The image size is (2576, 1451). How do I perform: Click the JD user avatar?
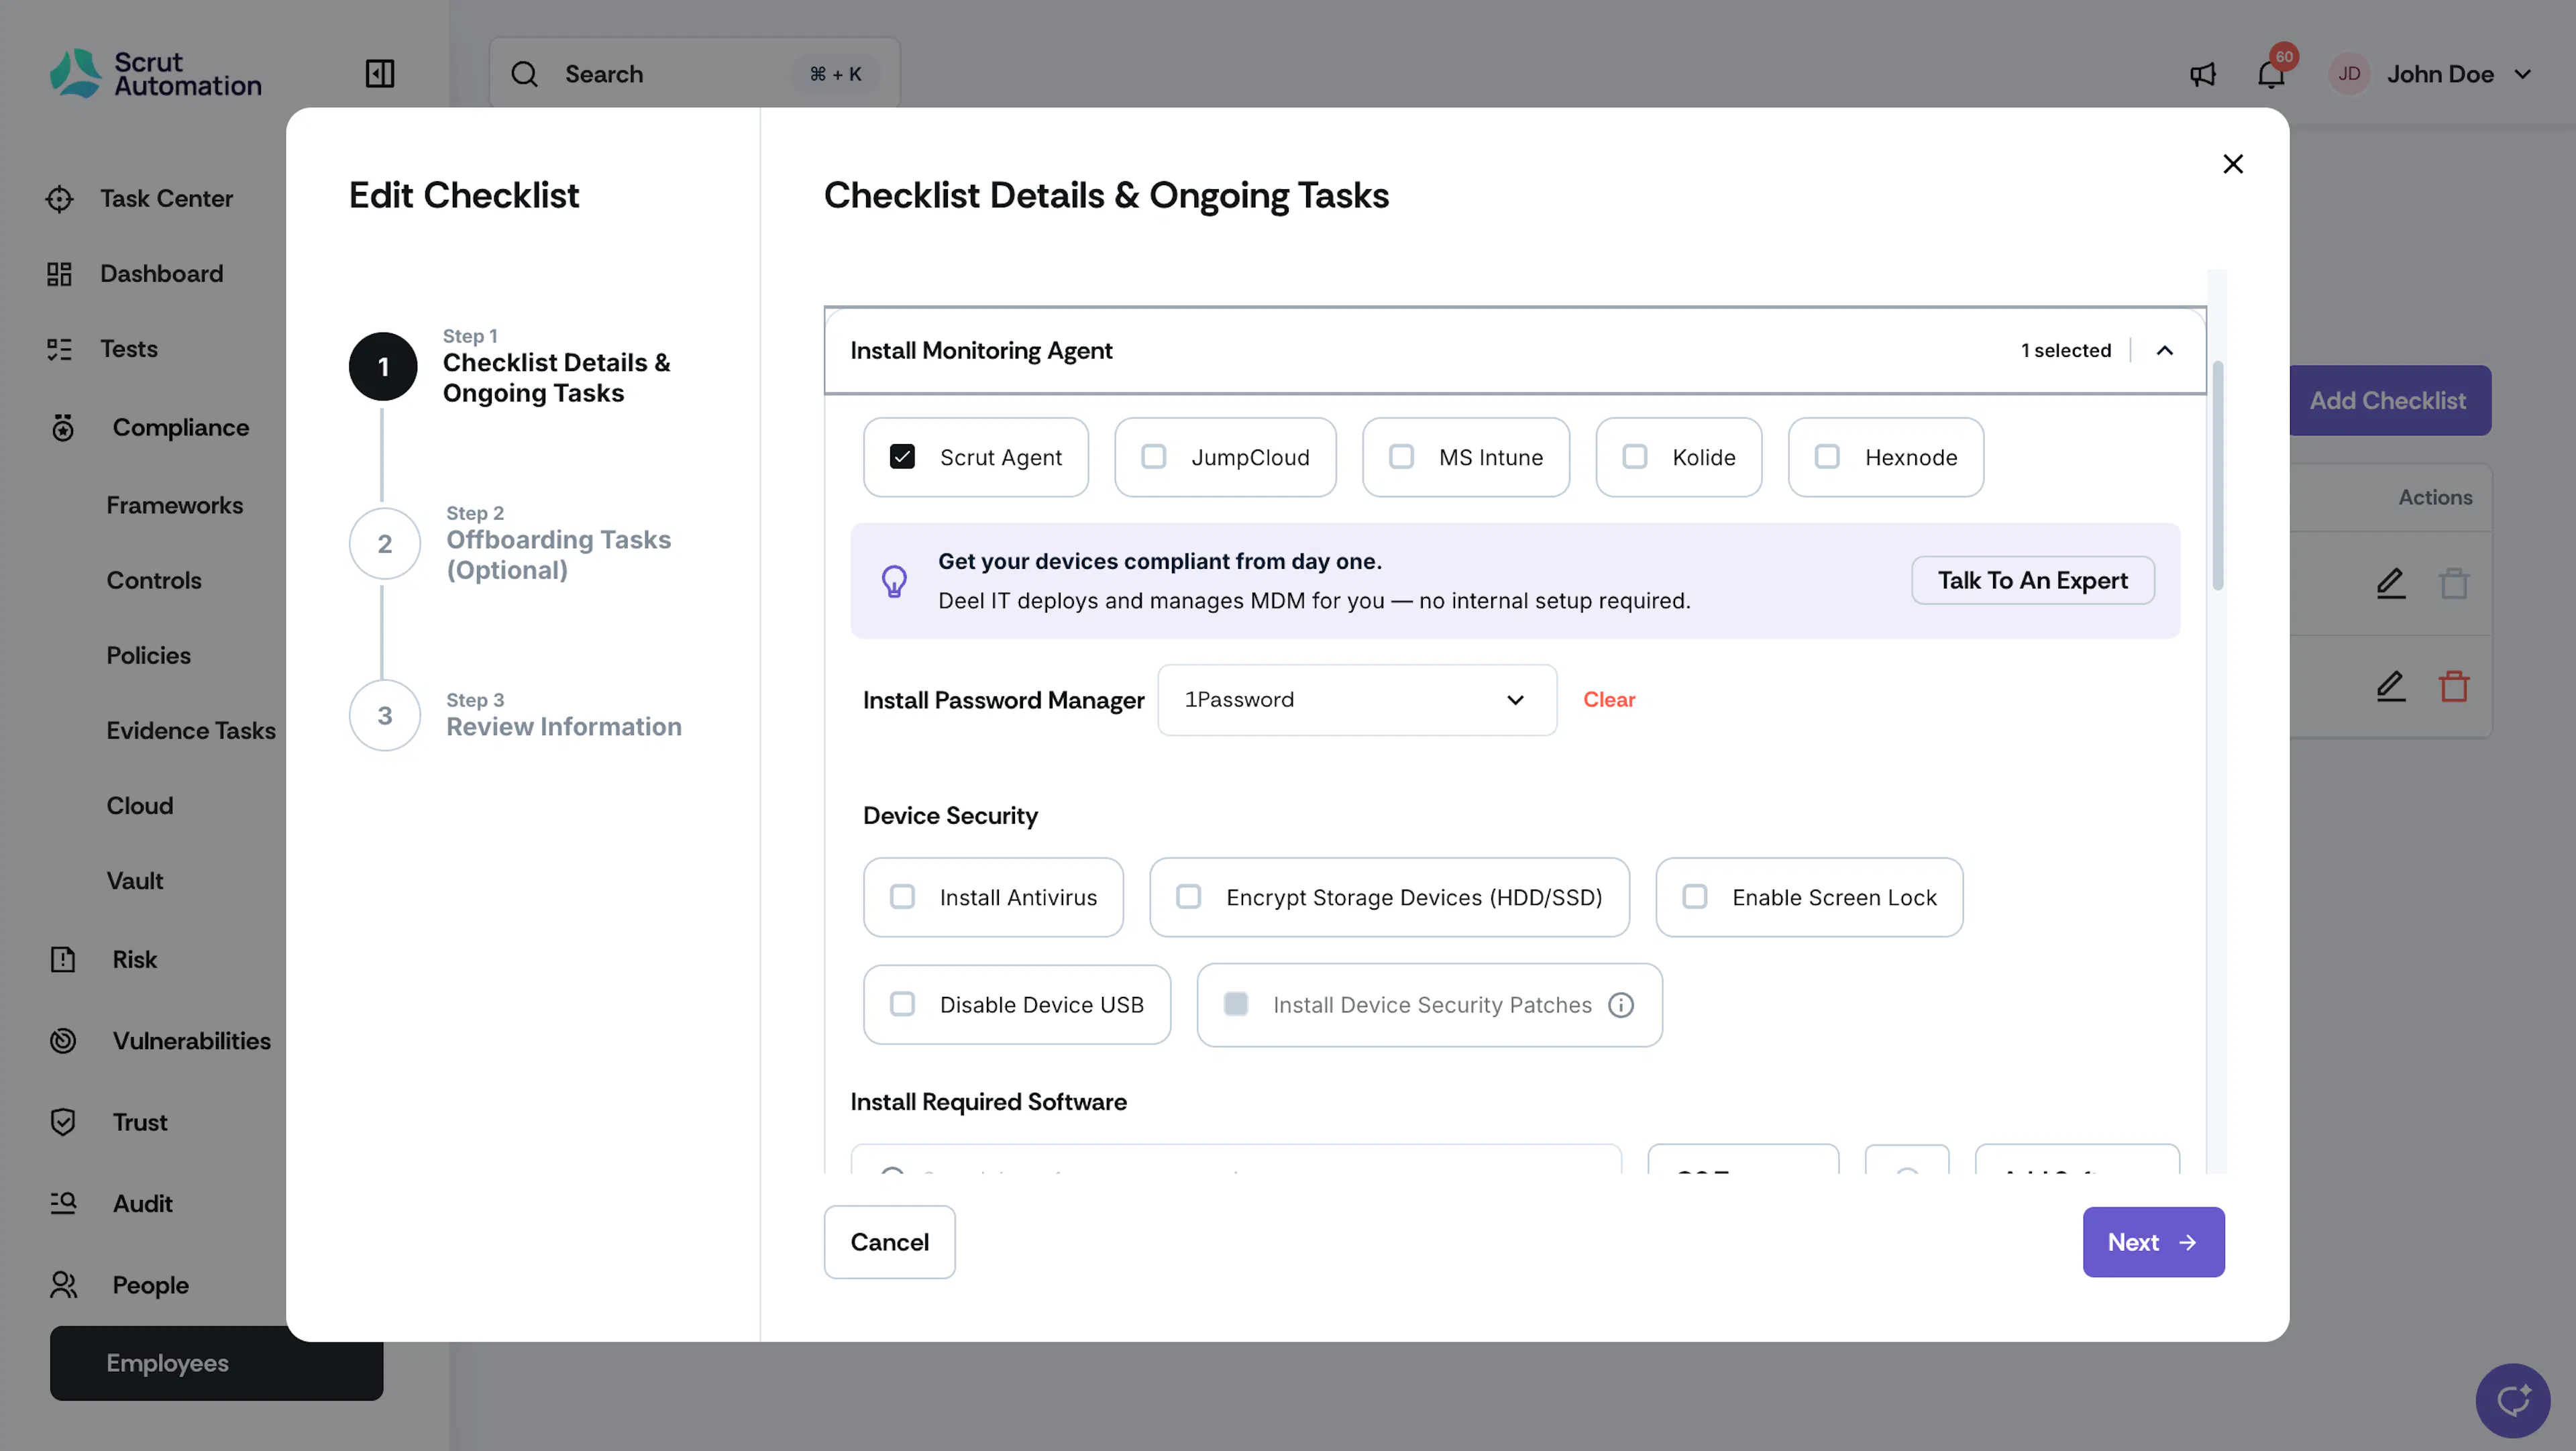[x=2349, y=74]
